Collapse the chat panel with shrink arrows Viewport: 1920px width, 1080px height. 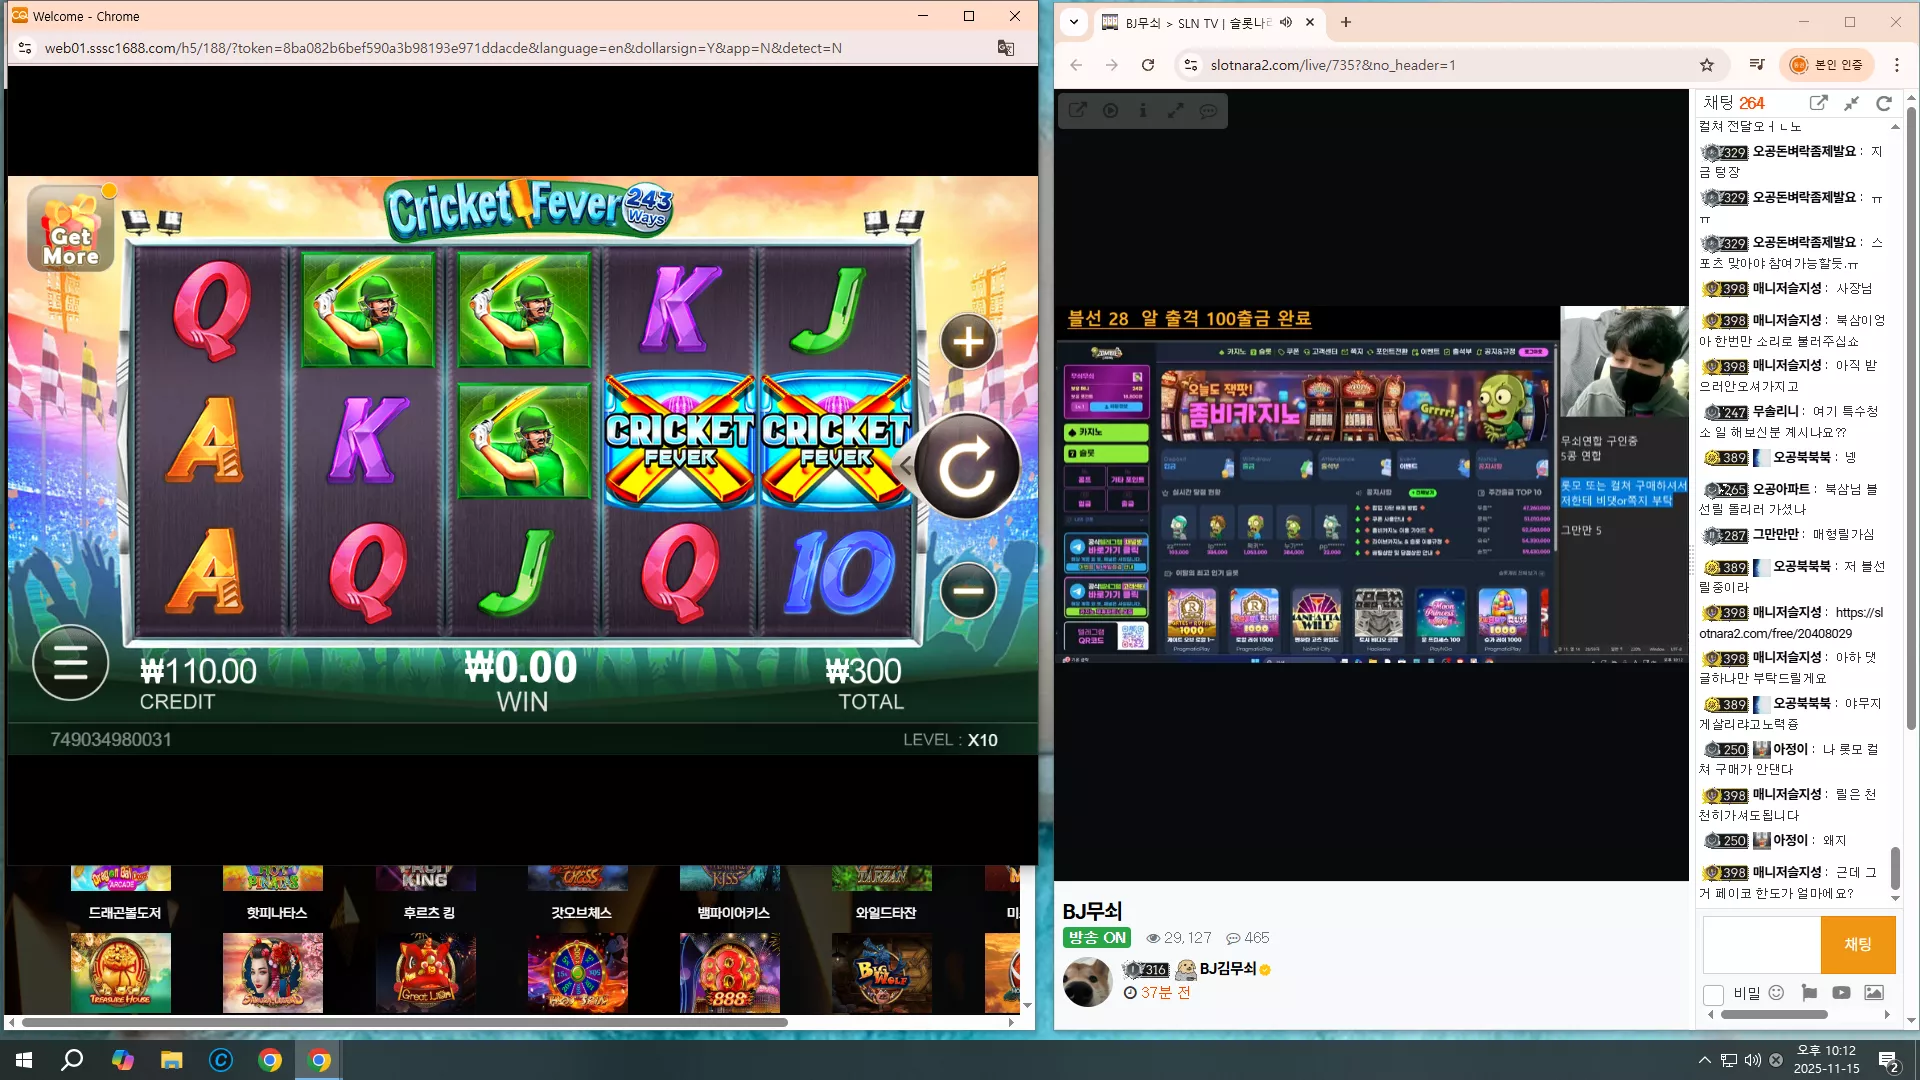tap(1852, 103)
